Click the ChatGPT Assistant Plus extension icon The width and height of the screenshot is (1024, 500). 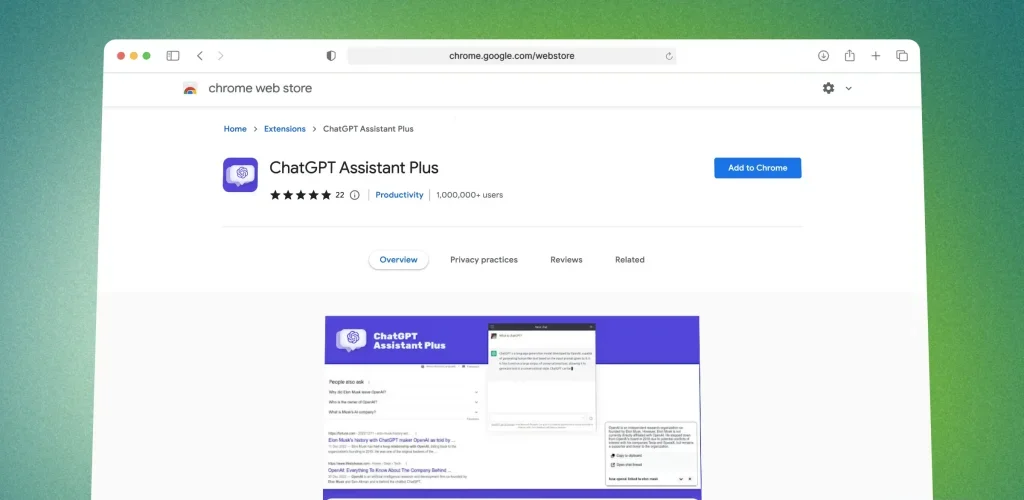coord(240,175)
